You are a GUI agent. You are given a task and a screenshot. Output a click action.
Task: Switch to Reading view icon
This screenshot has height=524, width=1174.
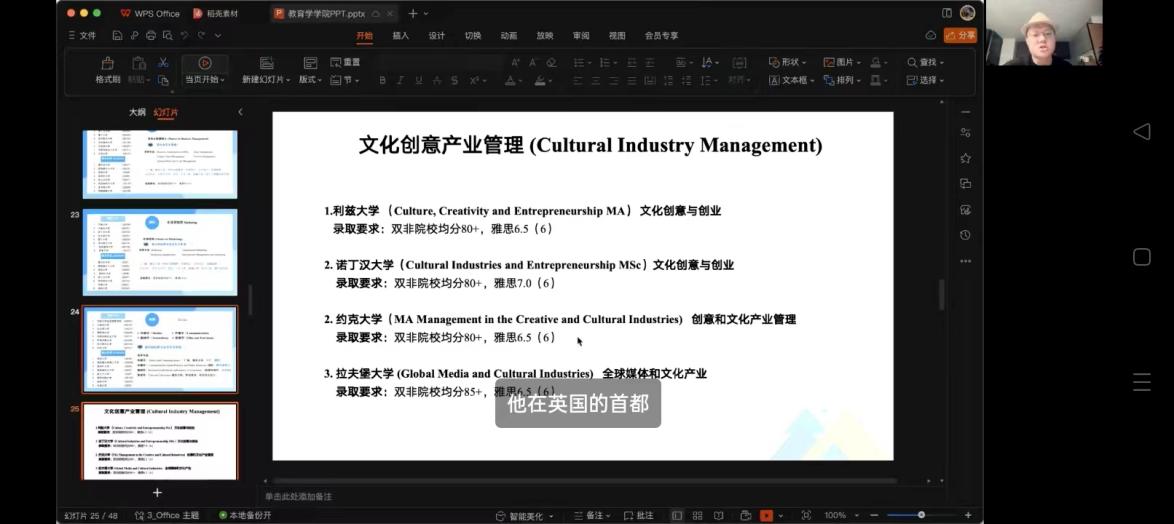tap(719, 516)
